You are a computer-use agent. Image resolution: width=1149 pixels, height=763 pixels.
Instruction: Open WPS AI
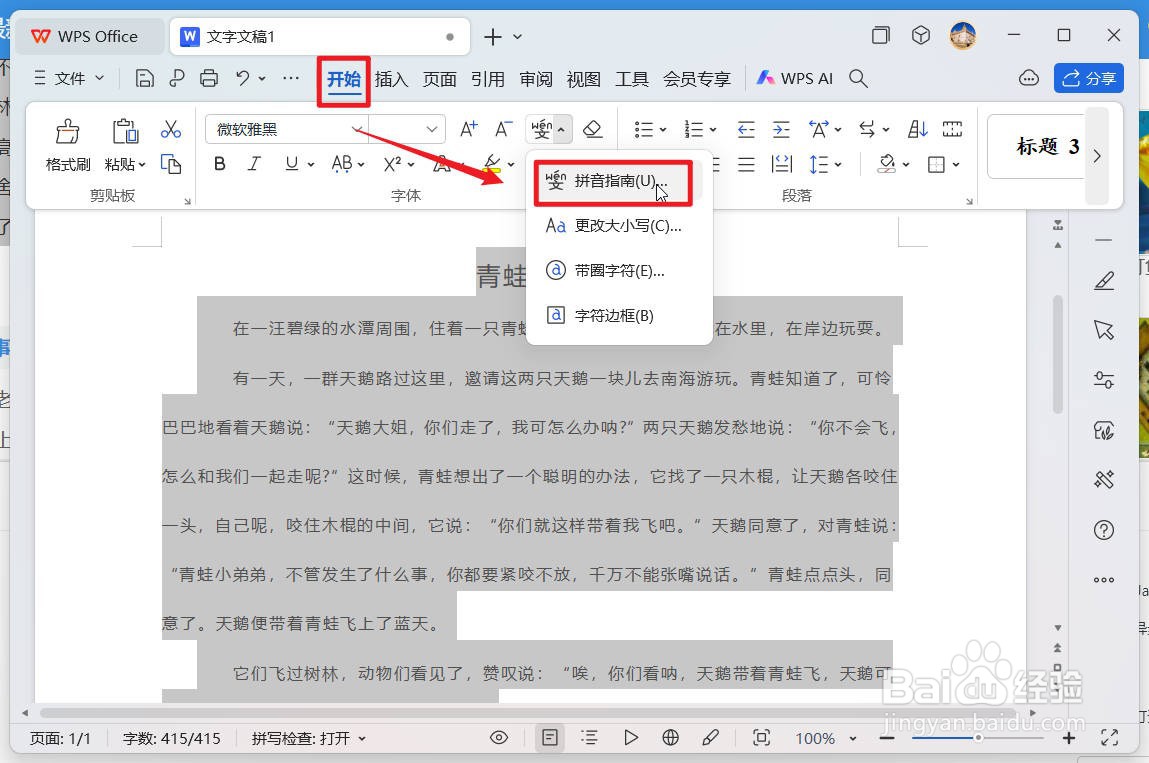795,78
